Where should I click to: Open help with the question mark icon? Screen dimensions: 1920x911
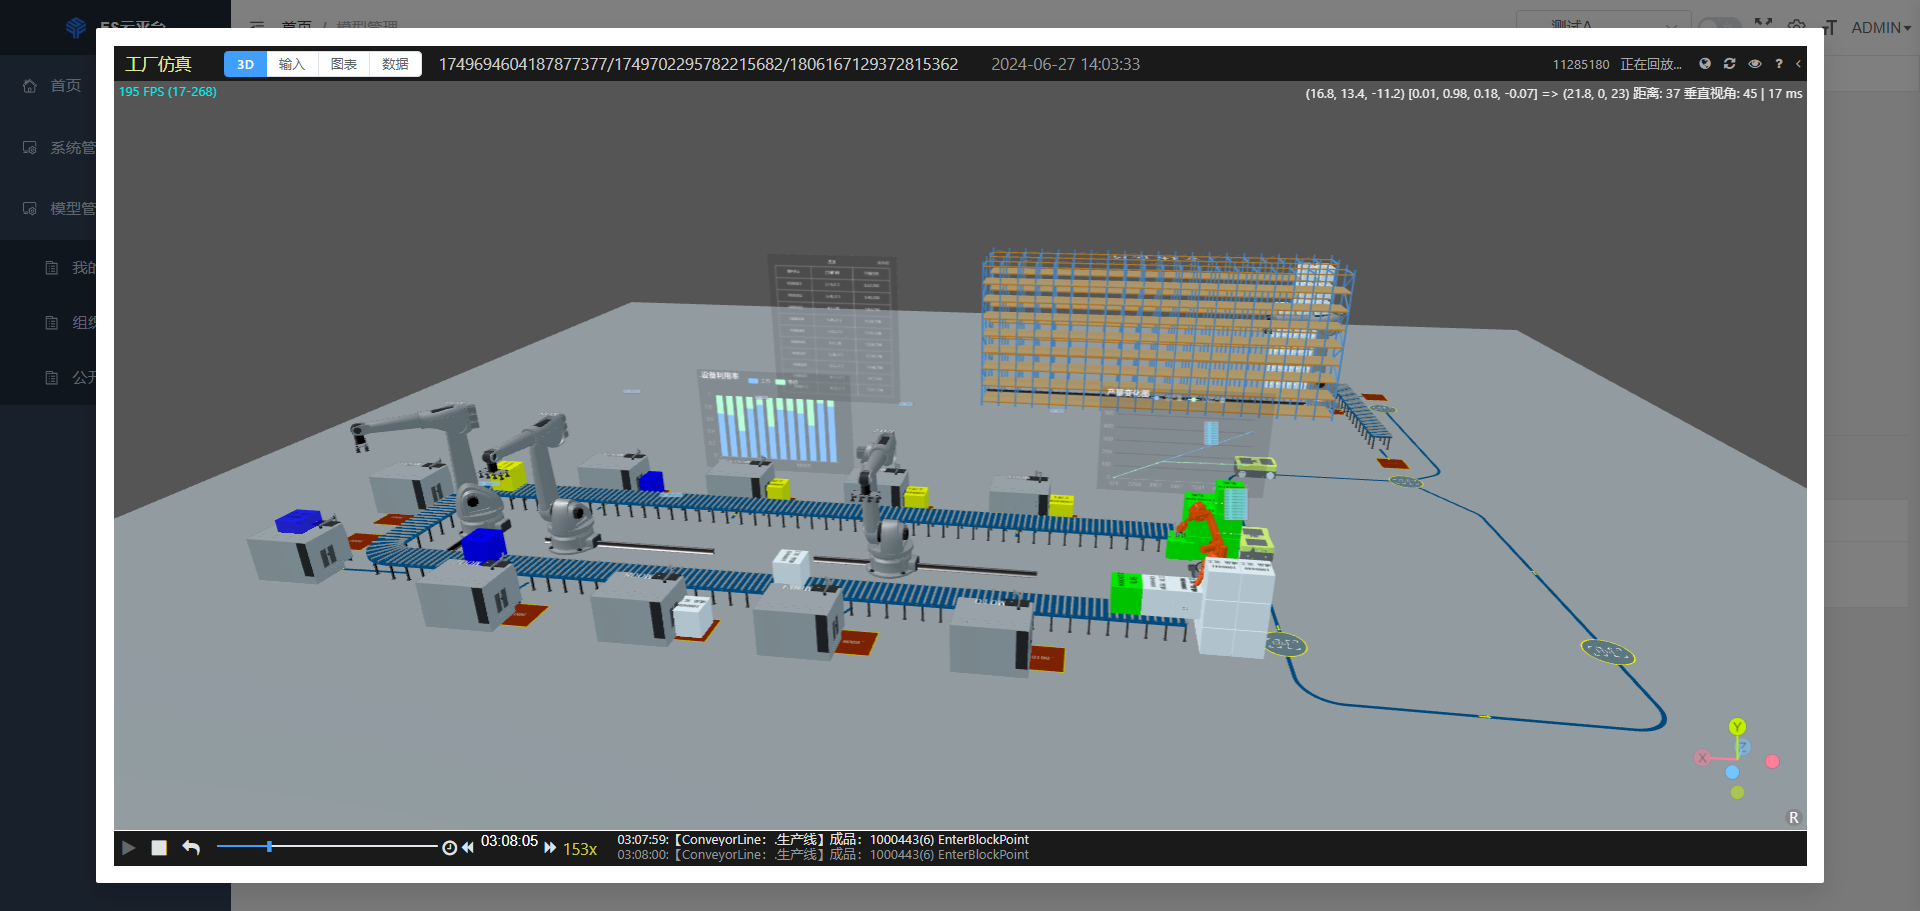(x=1778, y=64)
